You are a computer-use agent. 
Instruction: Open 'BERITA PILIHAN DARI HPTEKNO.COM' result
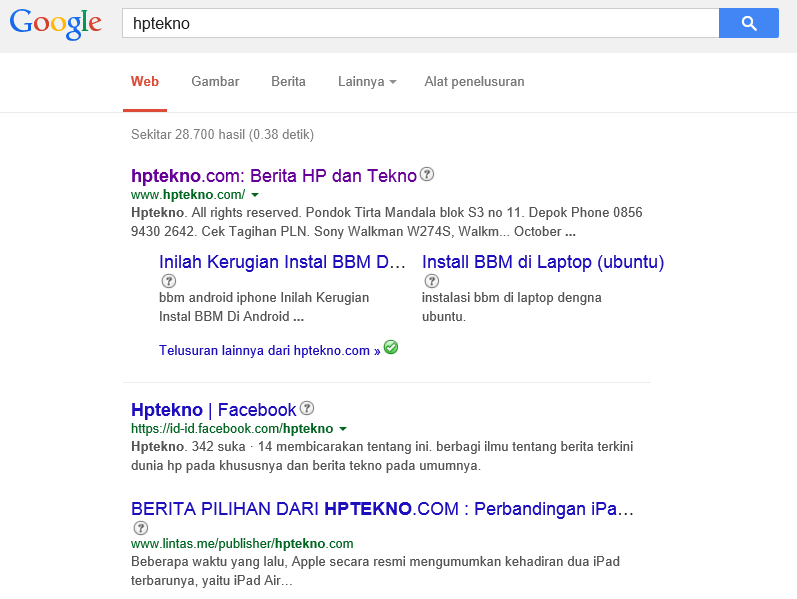tap(382, 508)
